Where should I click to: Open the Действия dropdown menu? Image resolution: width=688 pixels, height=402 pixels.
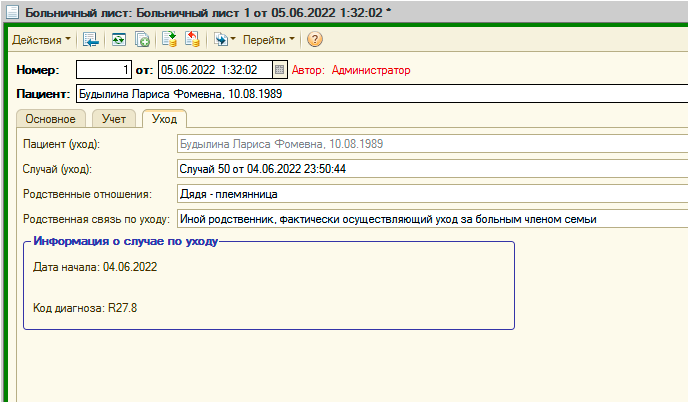pos(41,40)
